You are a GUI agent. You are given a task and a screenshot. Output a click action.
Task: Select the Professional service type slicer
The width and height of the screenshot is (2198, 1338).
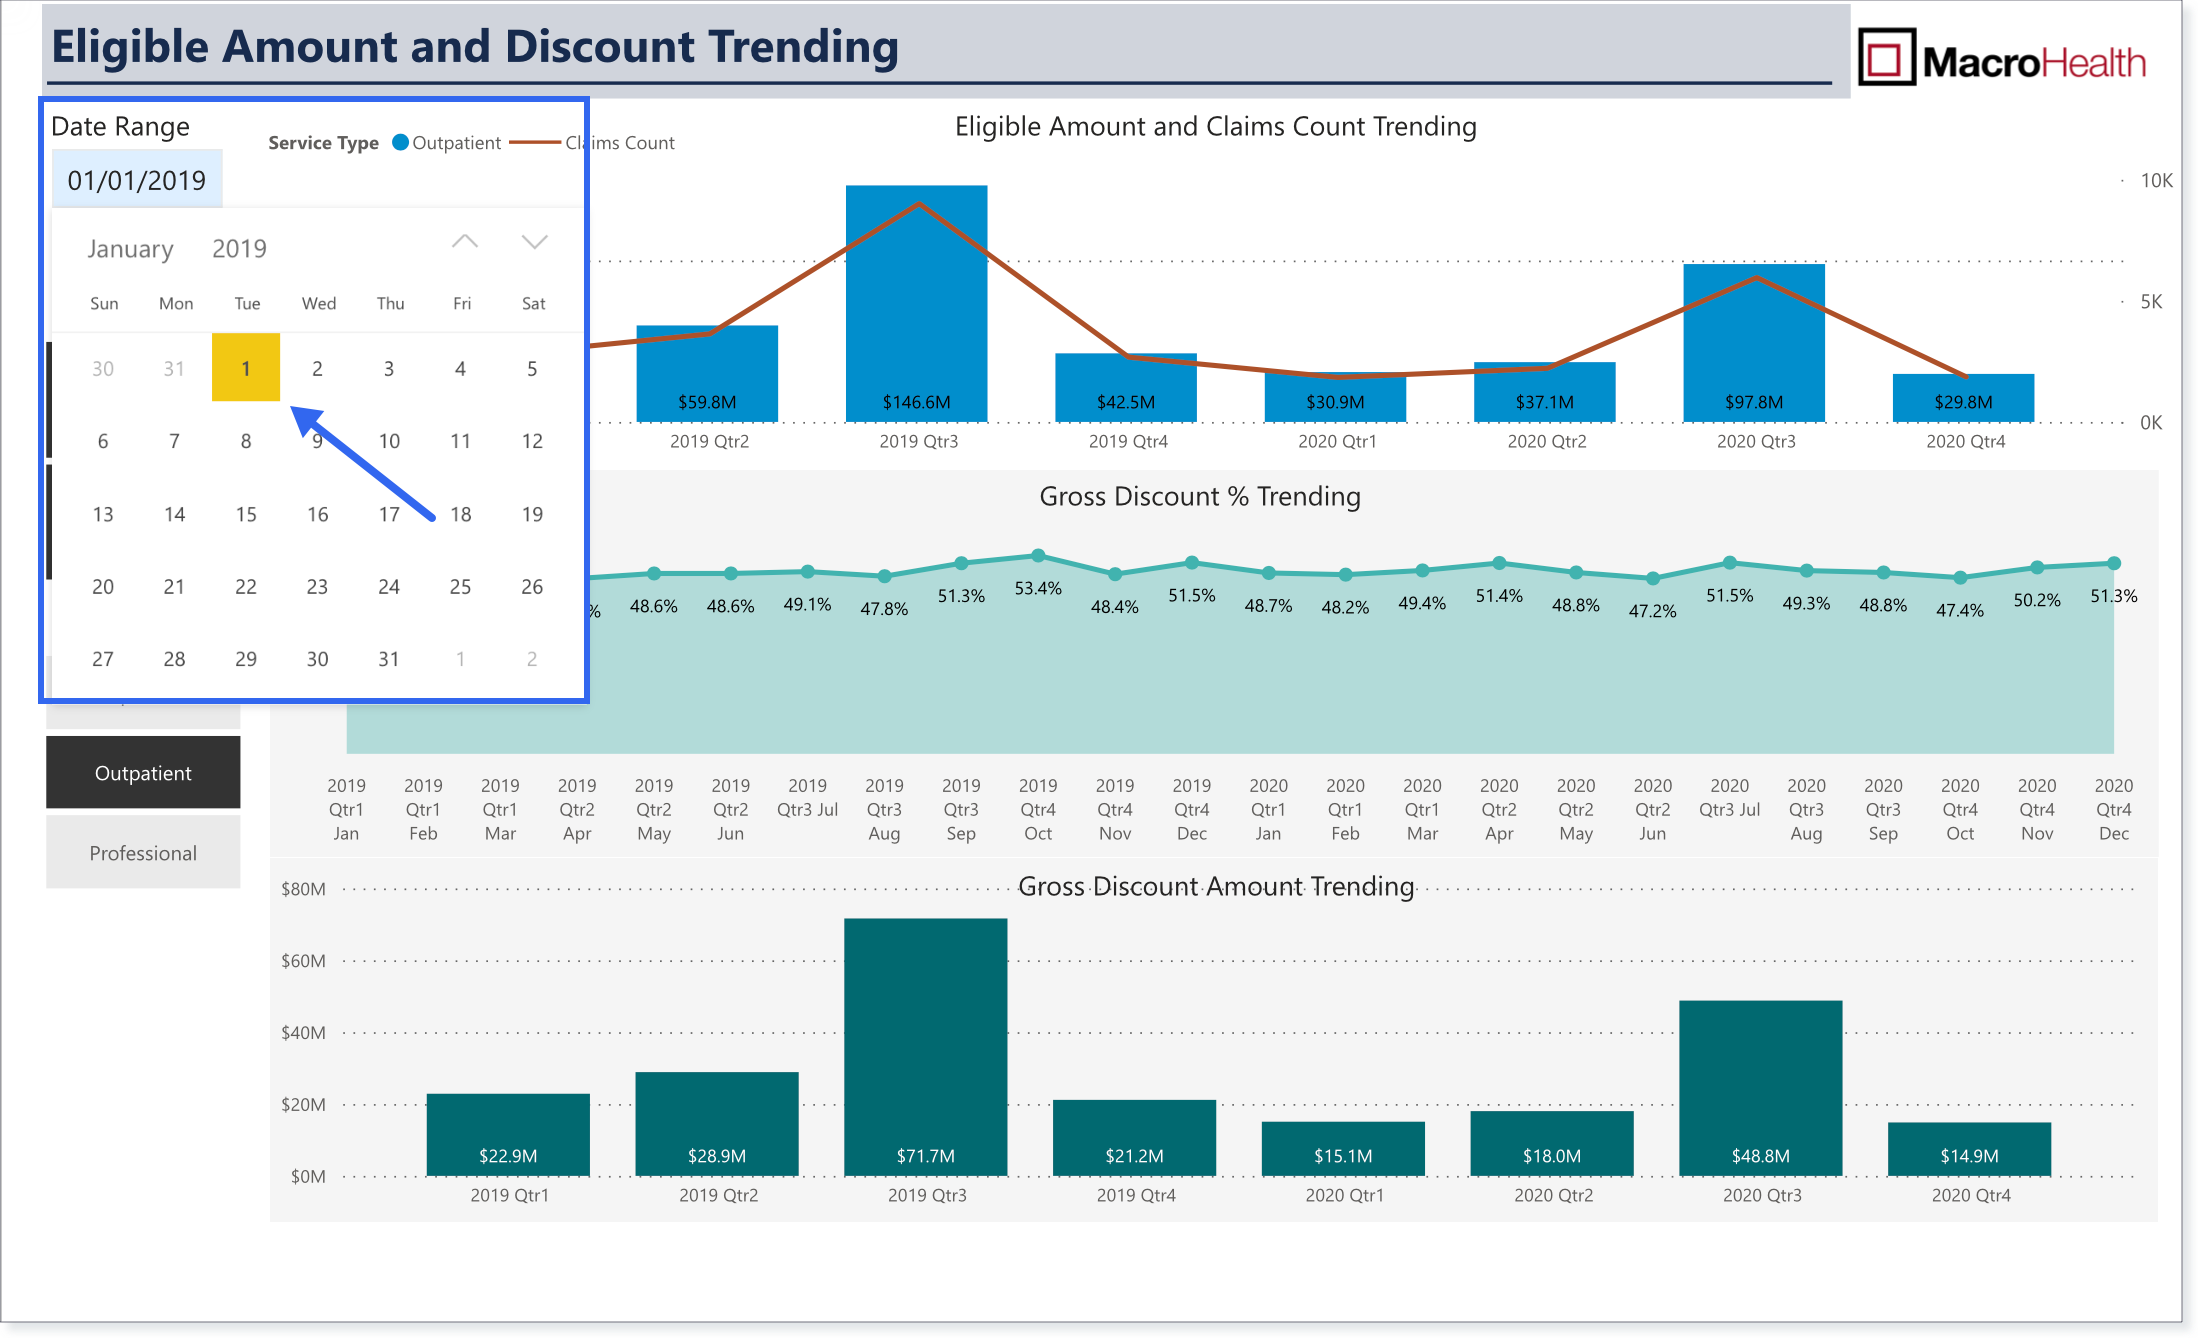pos(143,853)
